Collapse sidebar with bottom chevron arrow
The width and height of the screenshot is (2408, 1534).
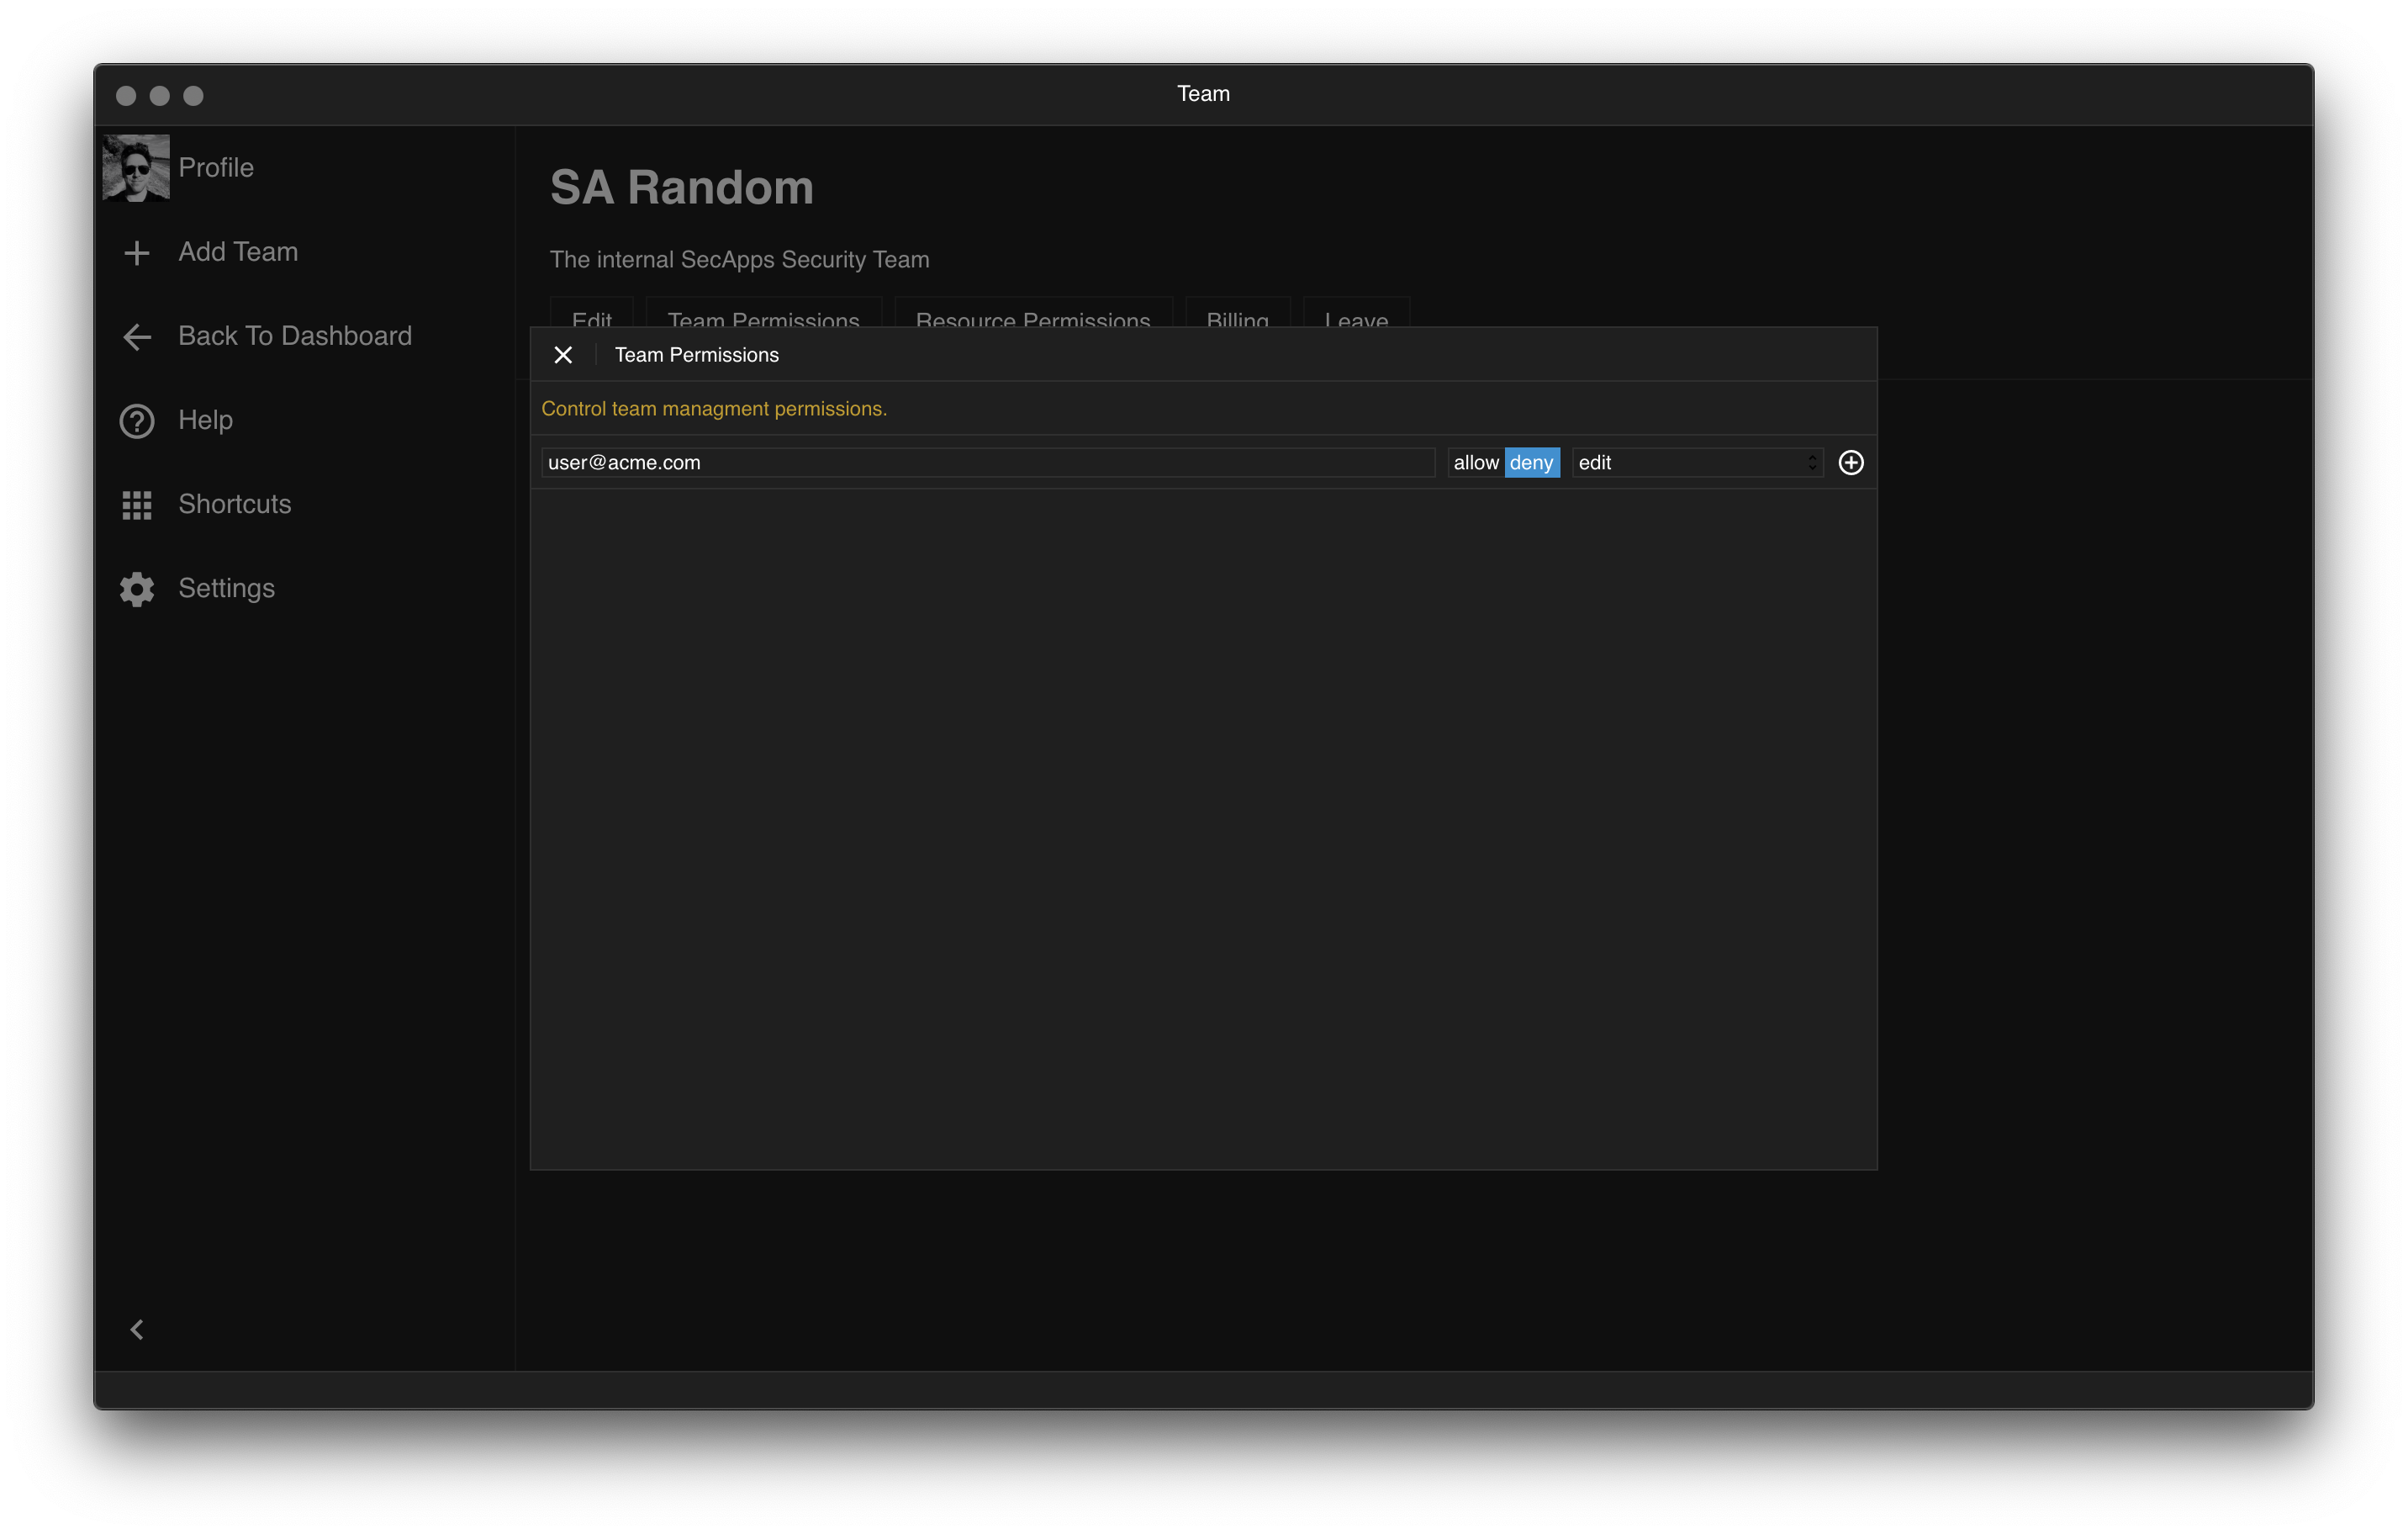coord(137,1329)
